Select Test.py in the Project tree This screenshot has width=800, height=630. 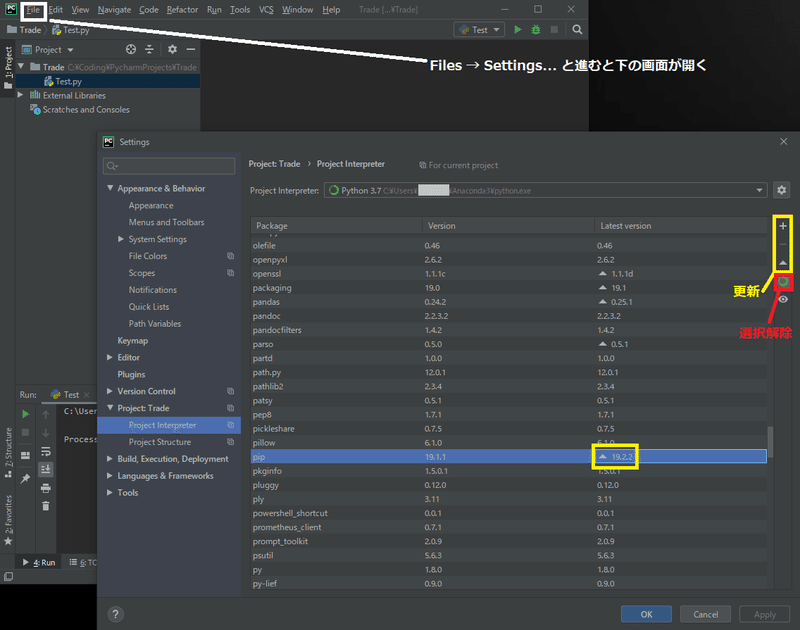[68, 81]
